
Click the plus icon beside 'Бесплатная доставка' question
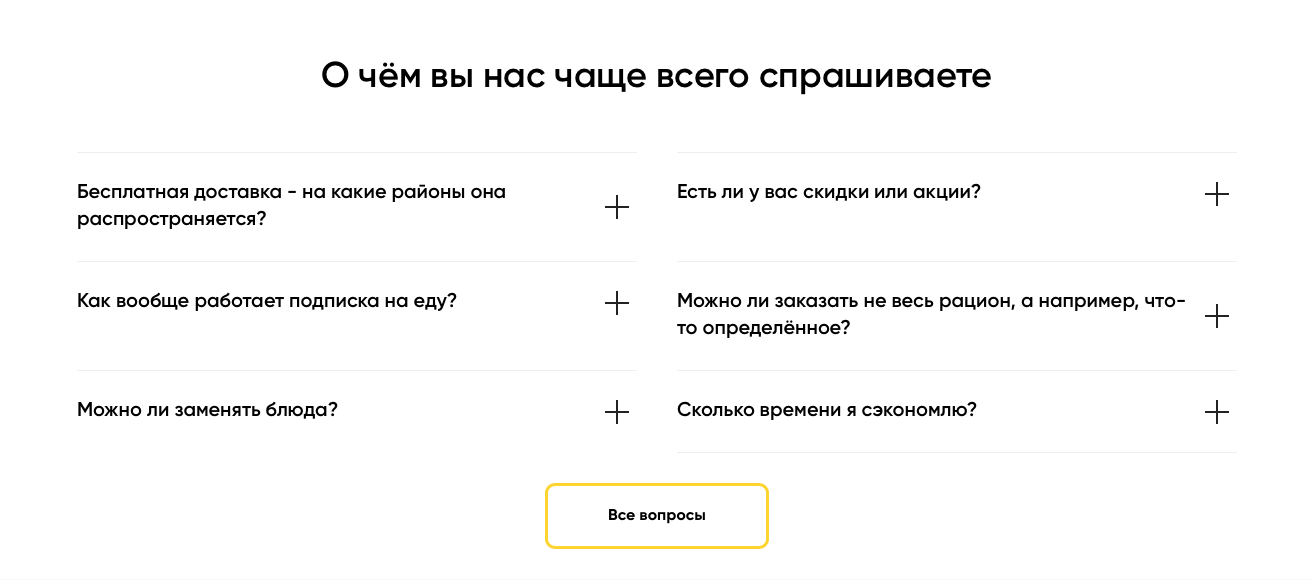[617, 207]
